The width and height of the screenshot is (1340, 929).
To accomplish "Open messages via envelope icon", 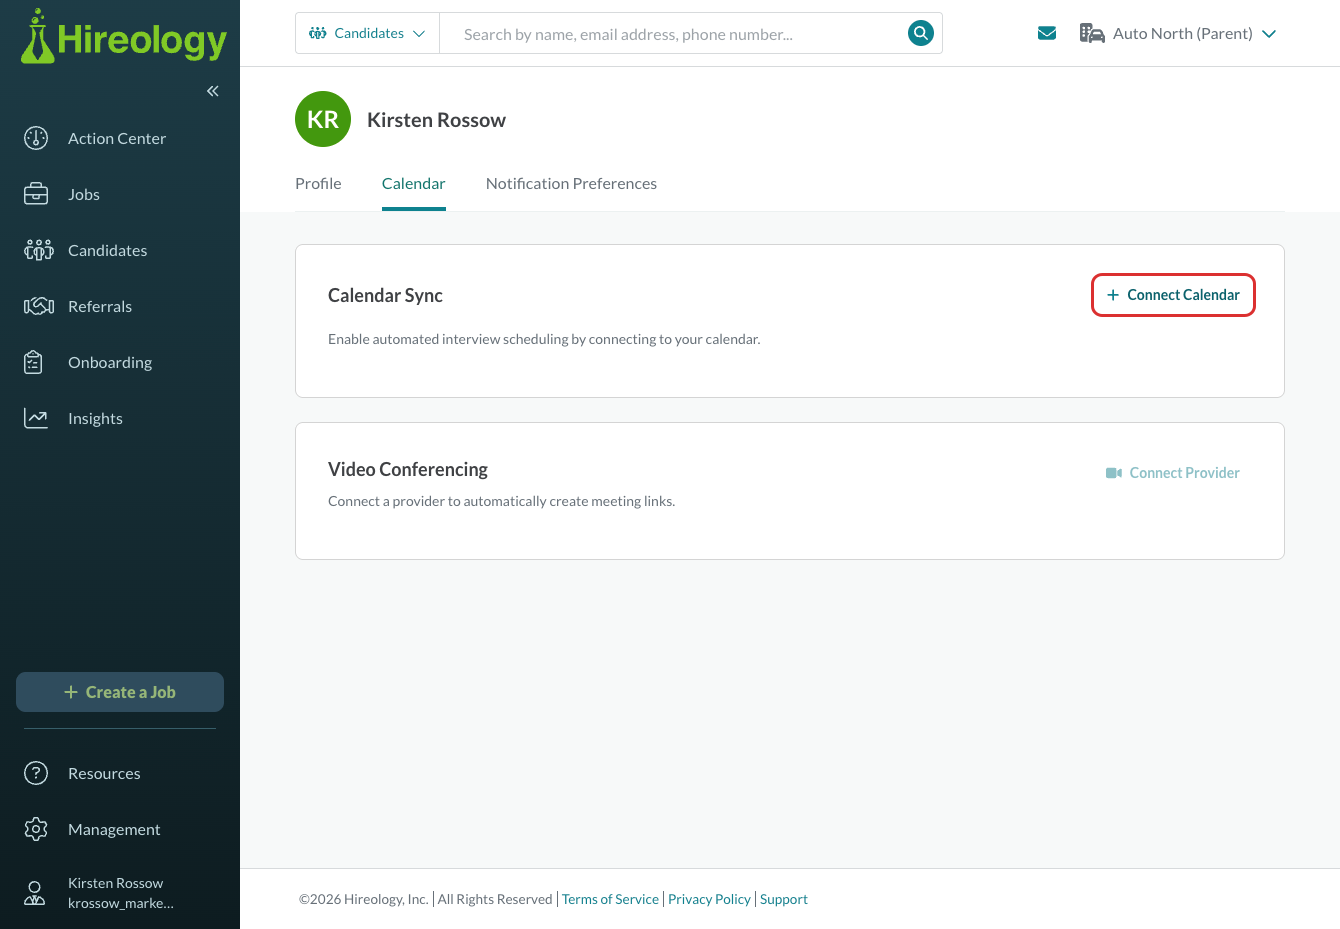I will [x=1047, y=33].
